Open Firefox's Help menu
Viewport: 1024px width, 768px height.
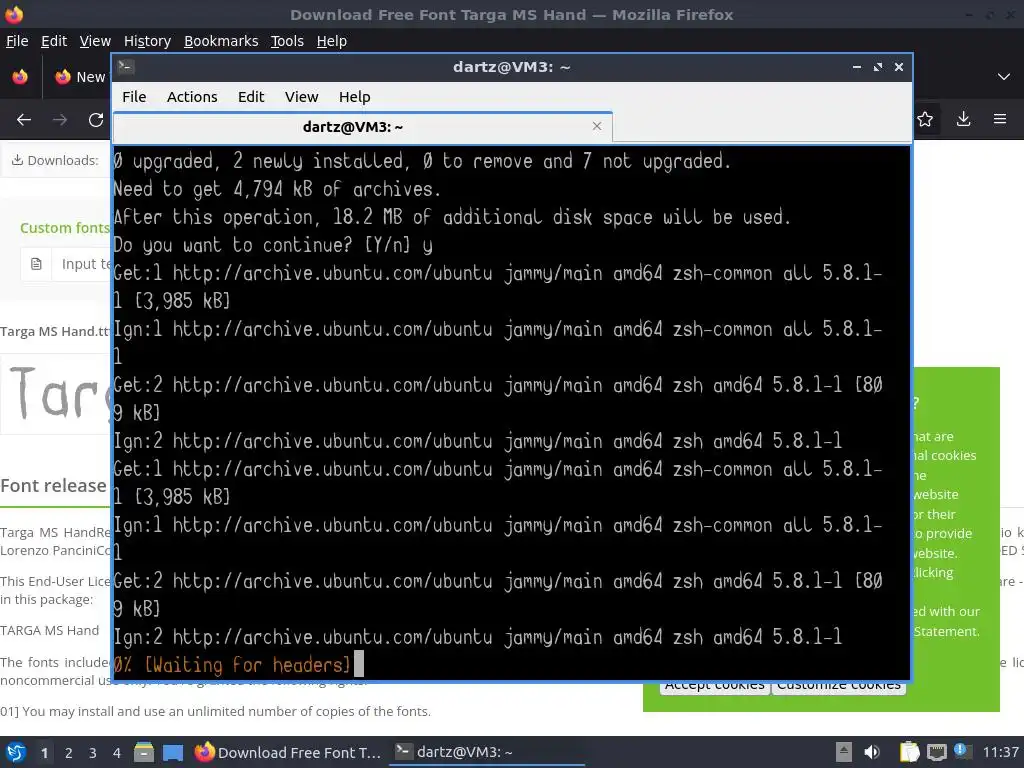click(x=332, y=41)
